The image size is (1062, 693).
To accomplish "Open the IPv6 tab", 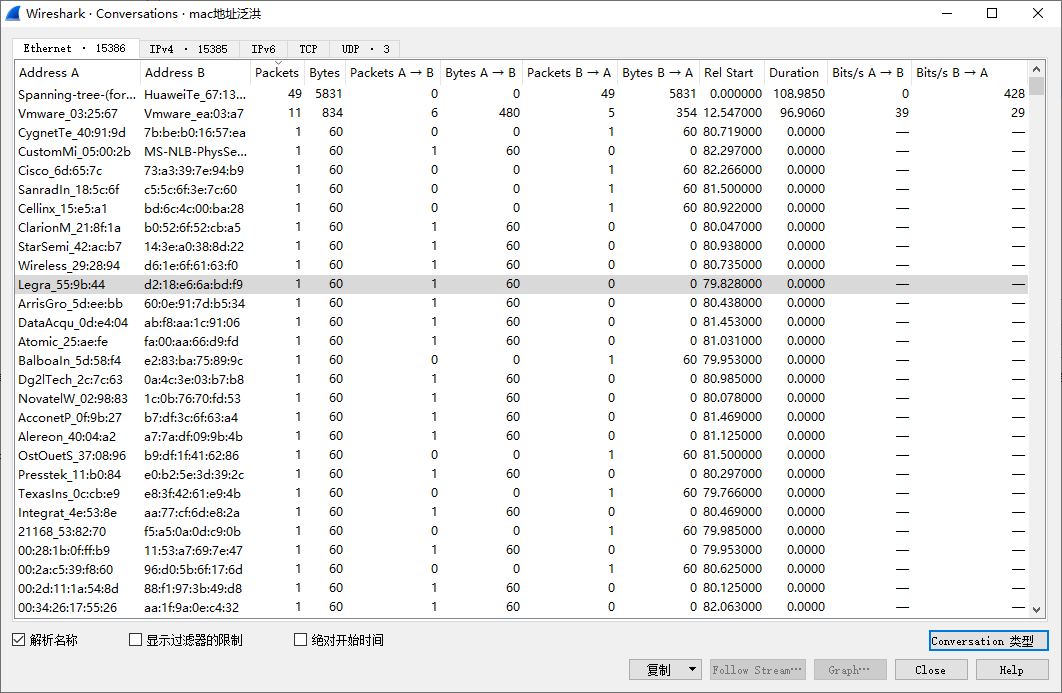I will [263, 49].
